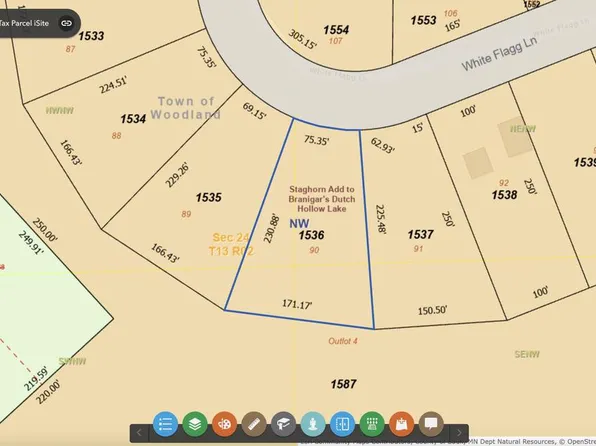596x446 pixels.
Task: Click the Outlot 4 label
Action: (343, 341)
